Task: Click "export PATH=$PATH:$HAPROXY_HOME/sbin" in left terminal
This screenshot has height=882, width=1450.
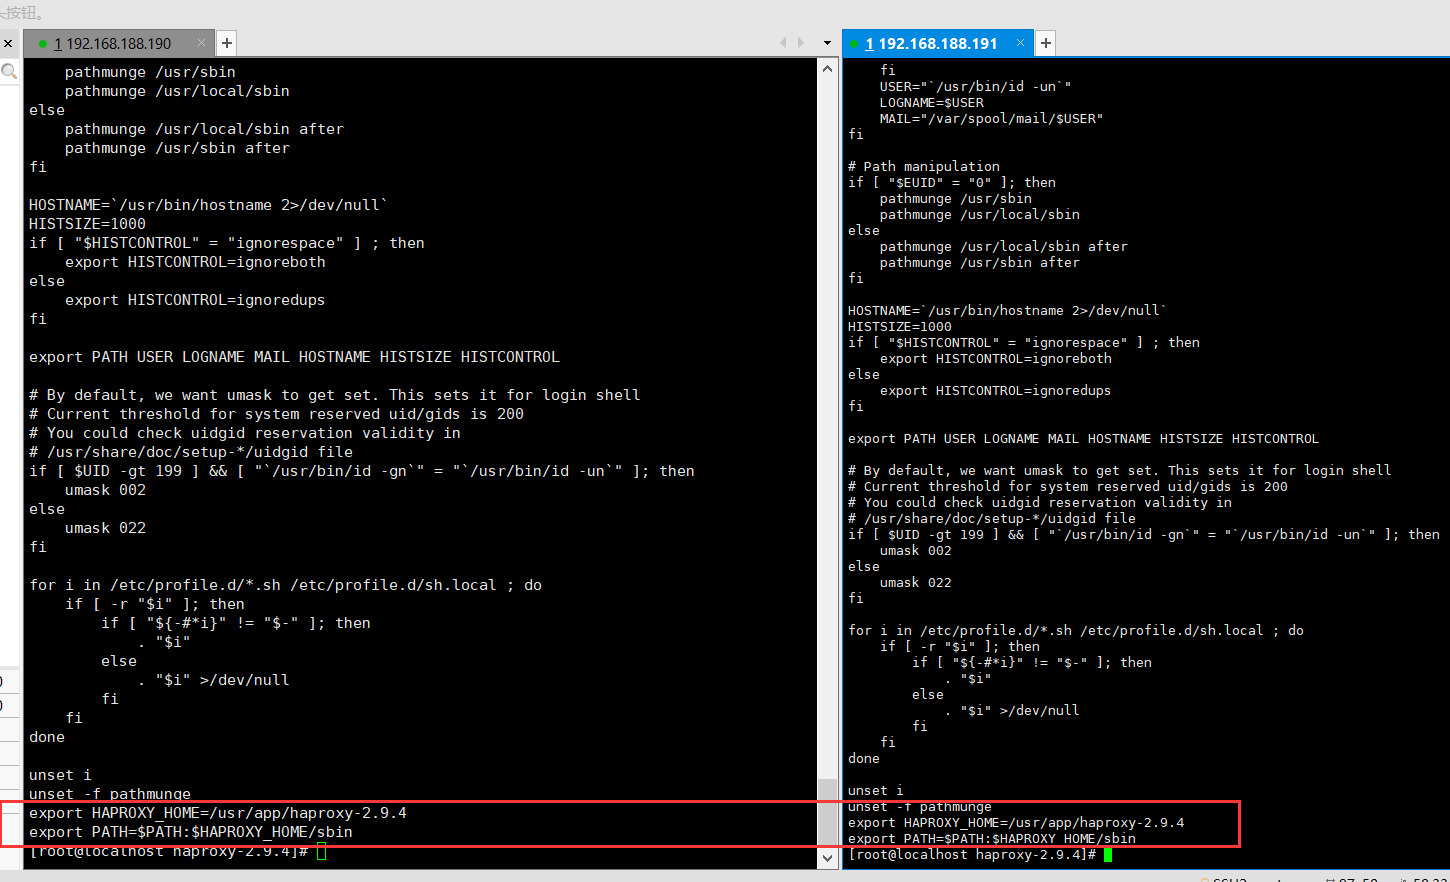Action: pos(191,832)
